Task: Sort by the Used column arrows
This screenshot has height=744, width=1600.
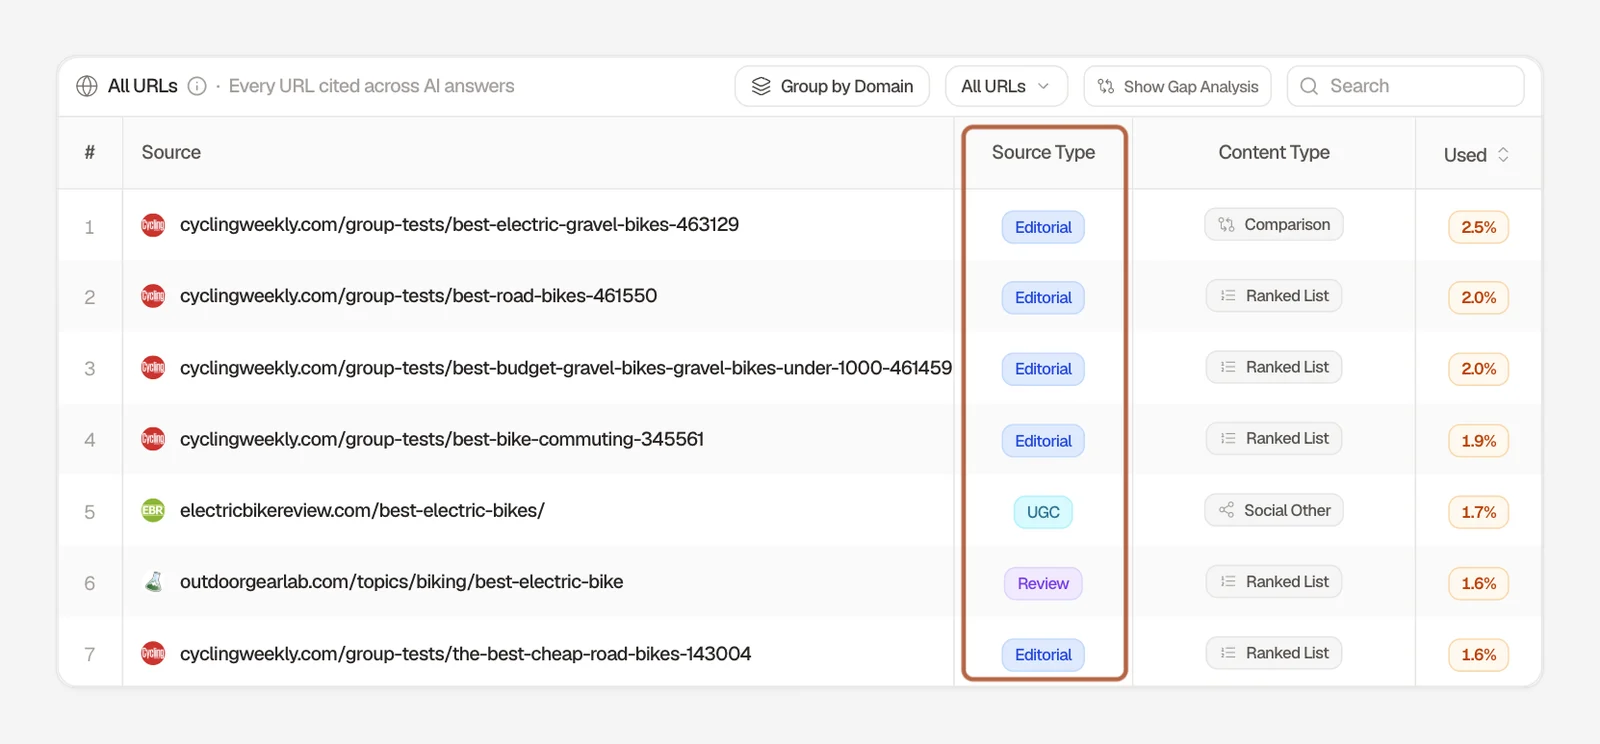Action: 1503,155
